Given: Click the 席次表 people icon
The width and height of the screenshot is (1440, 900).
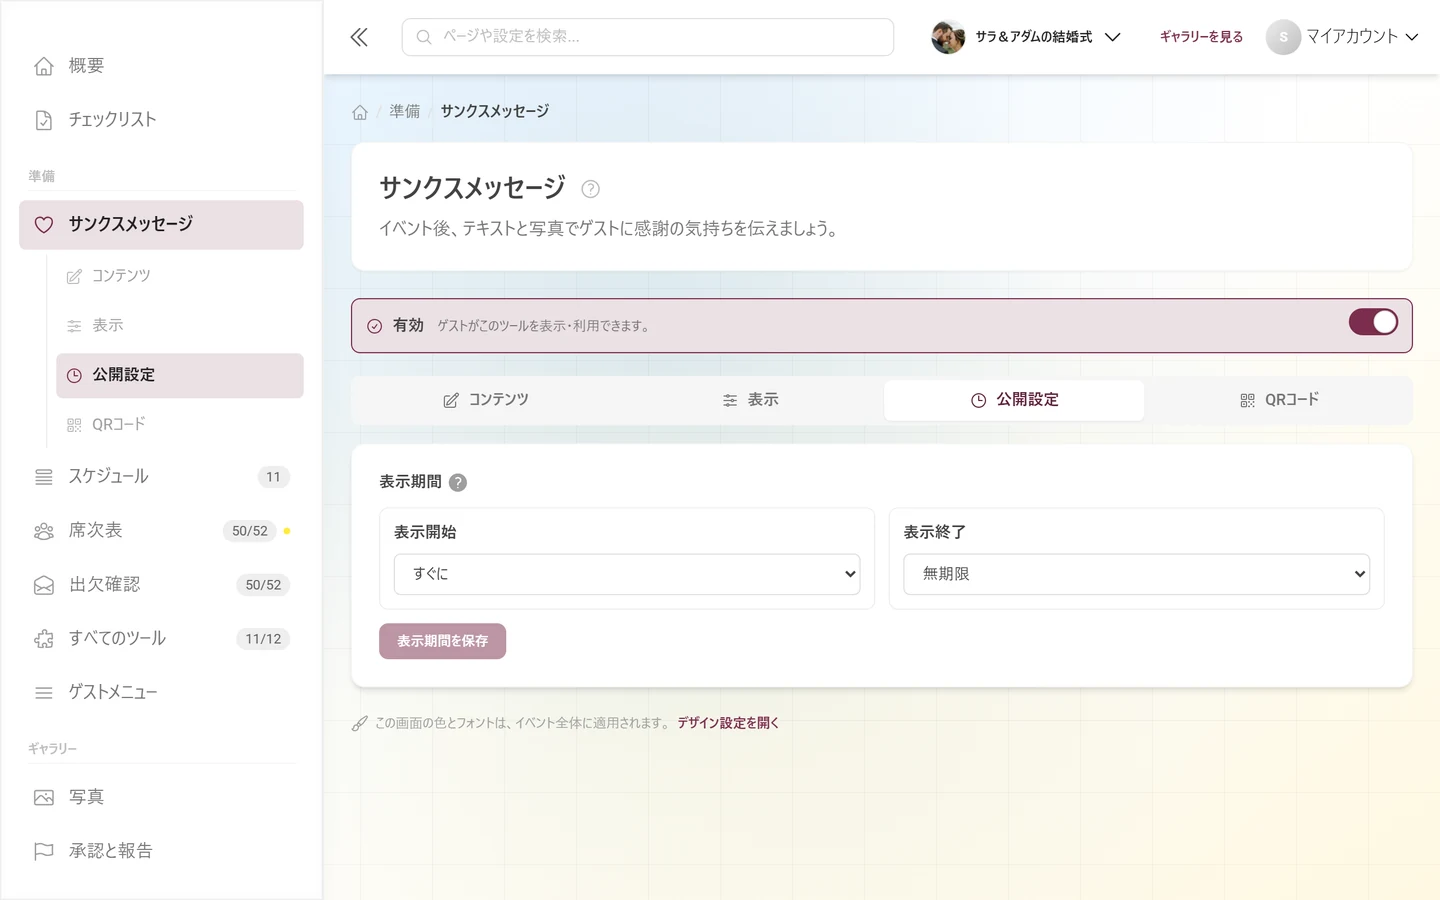Looking at the screenshot, I should click(44, 531).
